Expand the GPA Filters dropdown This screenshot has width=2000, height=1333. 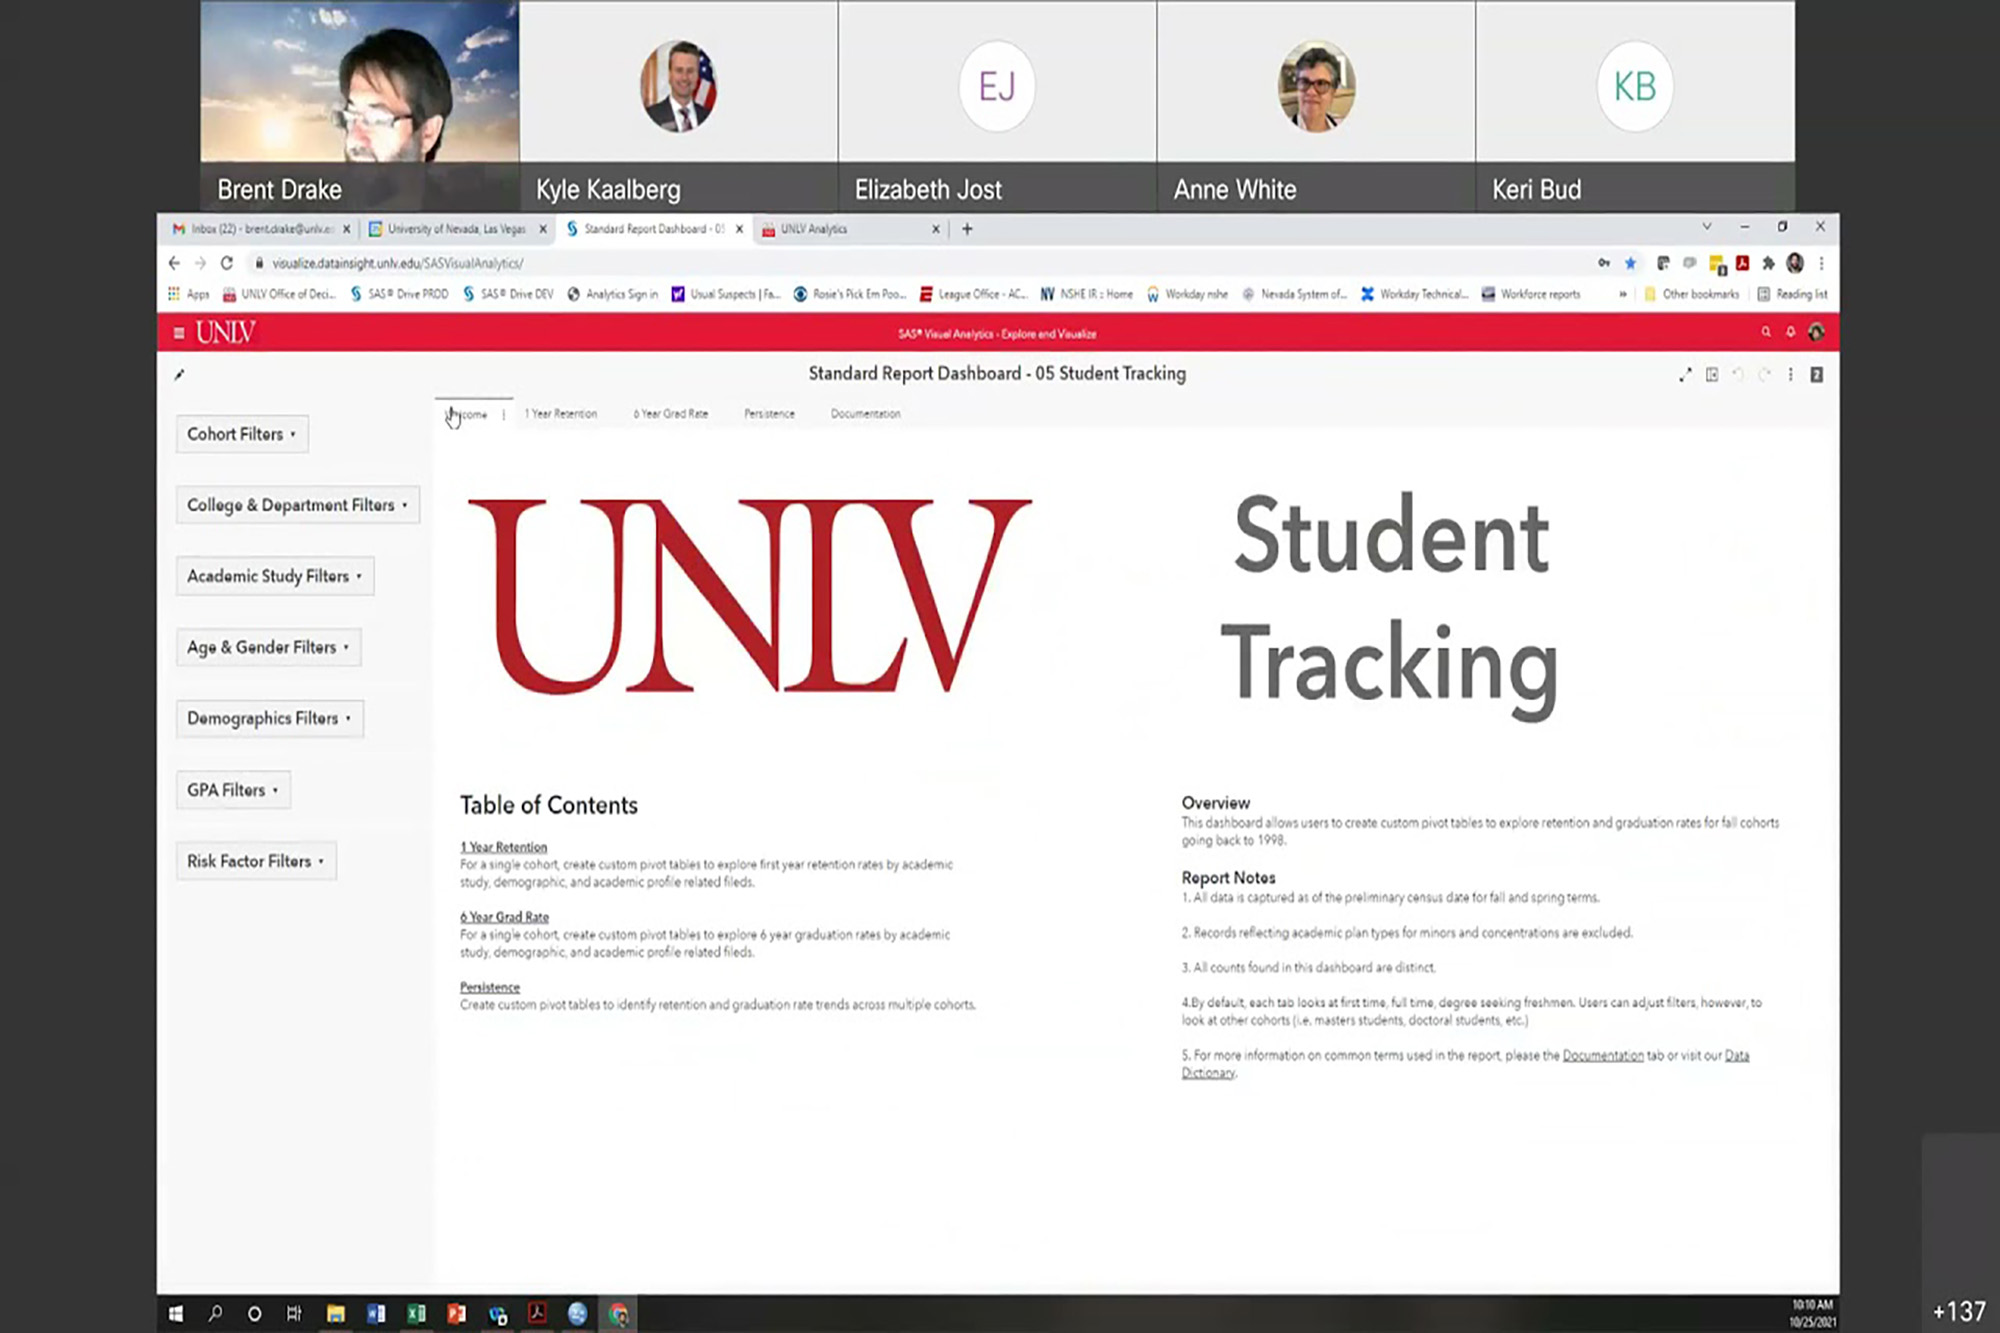(x=233, y=790)
